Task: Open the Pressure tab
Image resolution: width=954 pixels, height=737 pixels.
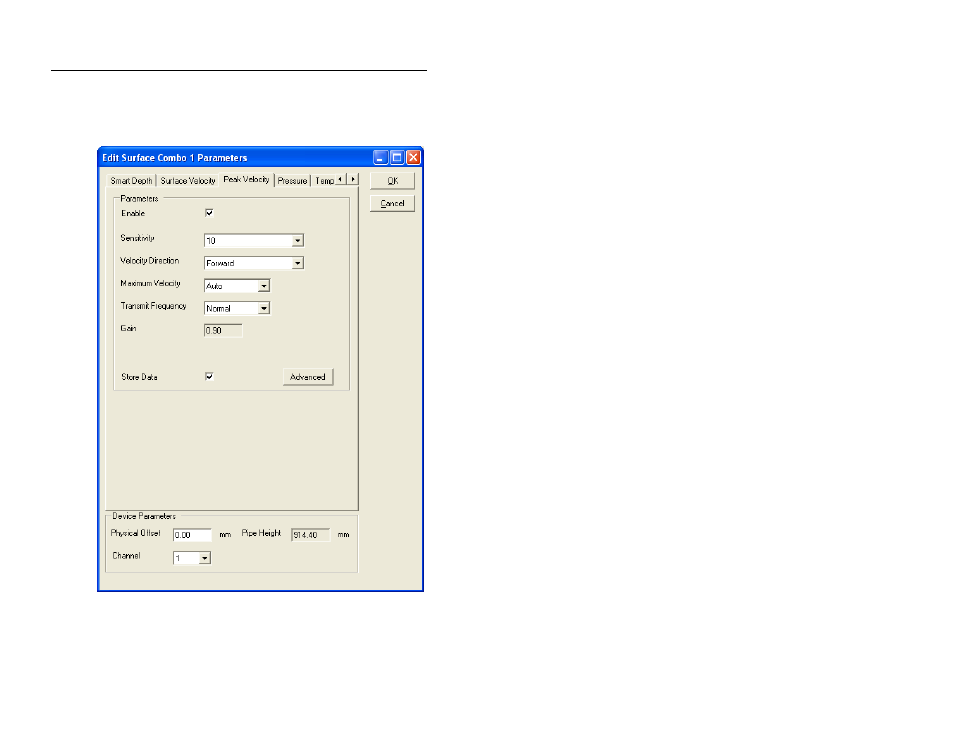Action: 292,181
